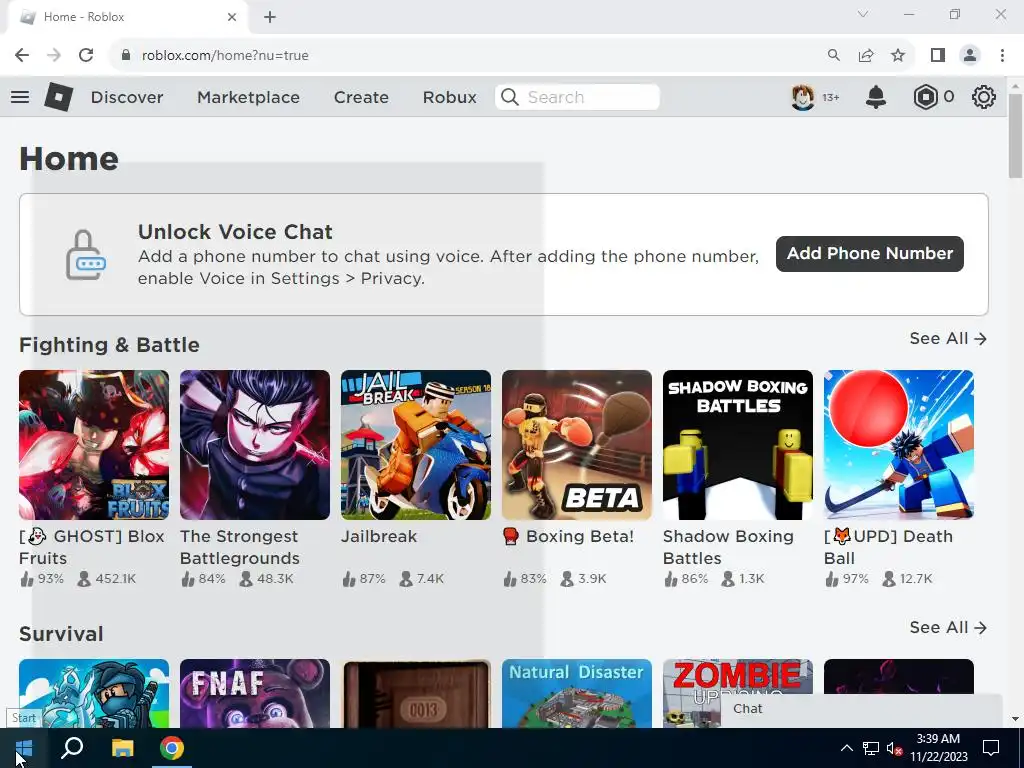
Task: Close the Home - Roblox tab
Action: click(x=232, y=17)
